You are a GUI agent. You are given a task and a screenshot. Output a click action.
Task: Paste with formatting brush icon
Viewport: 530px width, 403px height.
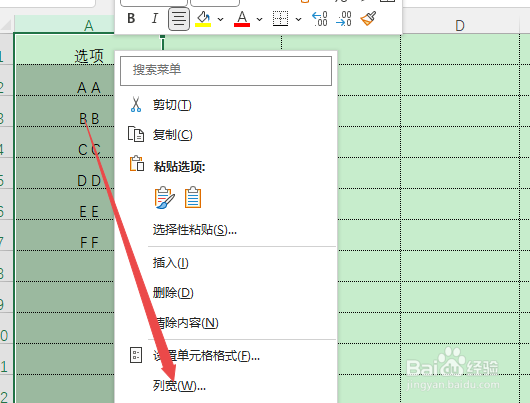[x=165, y=198]
